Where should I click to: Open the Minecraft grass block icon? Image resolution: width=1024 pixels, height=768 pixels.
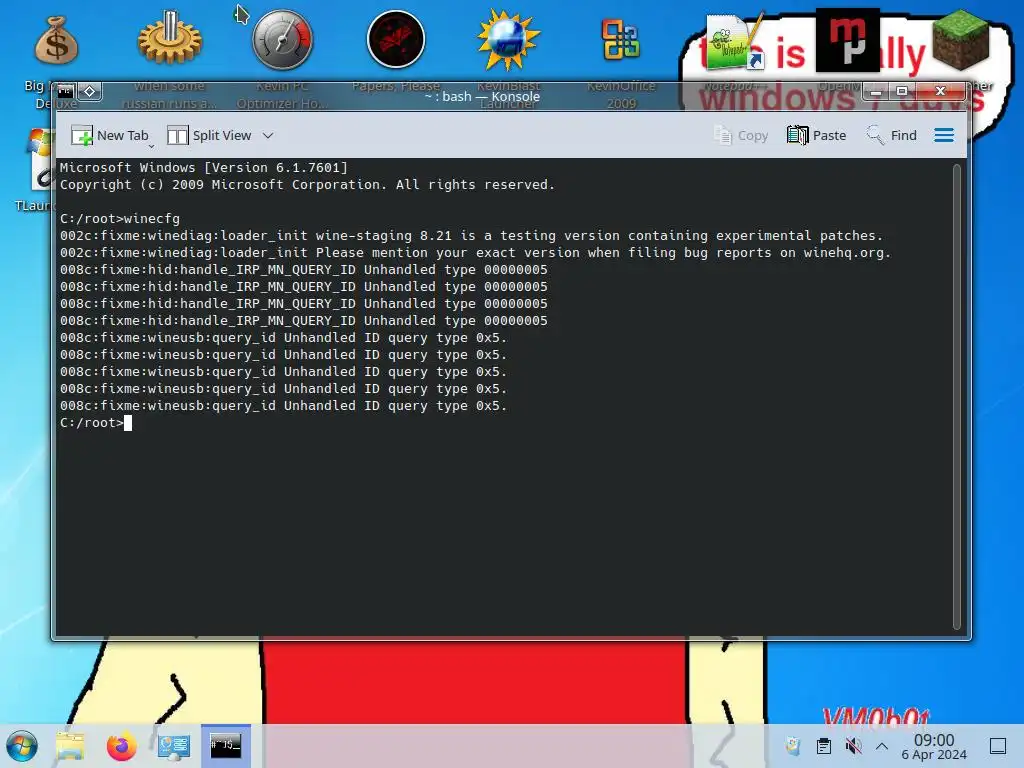point(960,40)
